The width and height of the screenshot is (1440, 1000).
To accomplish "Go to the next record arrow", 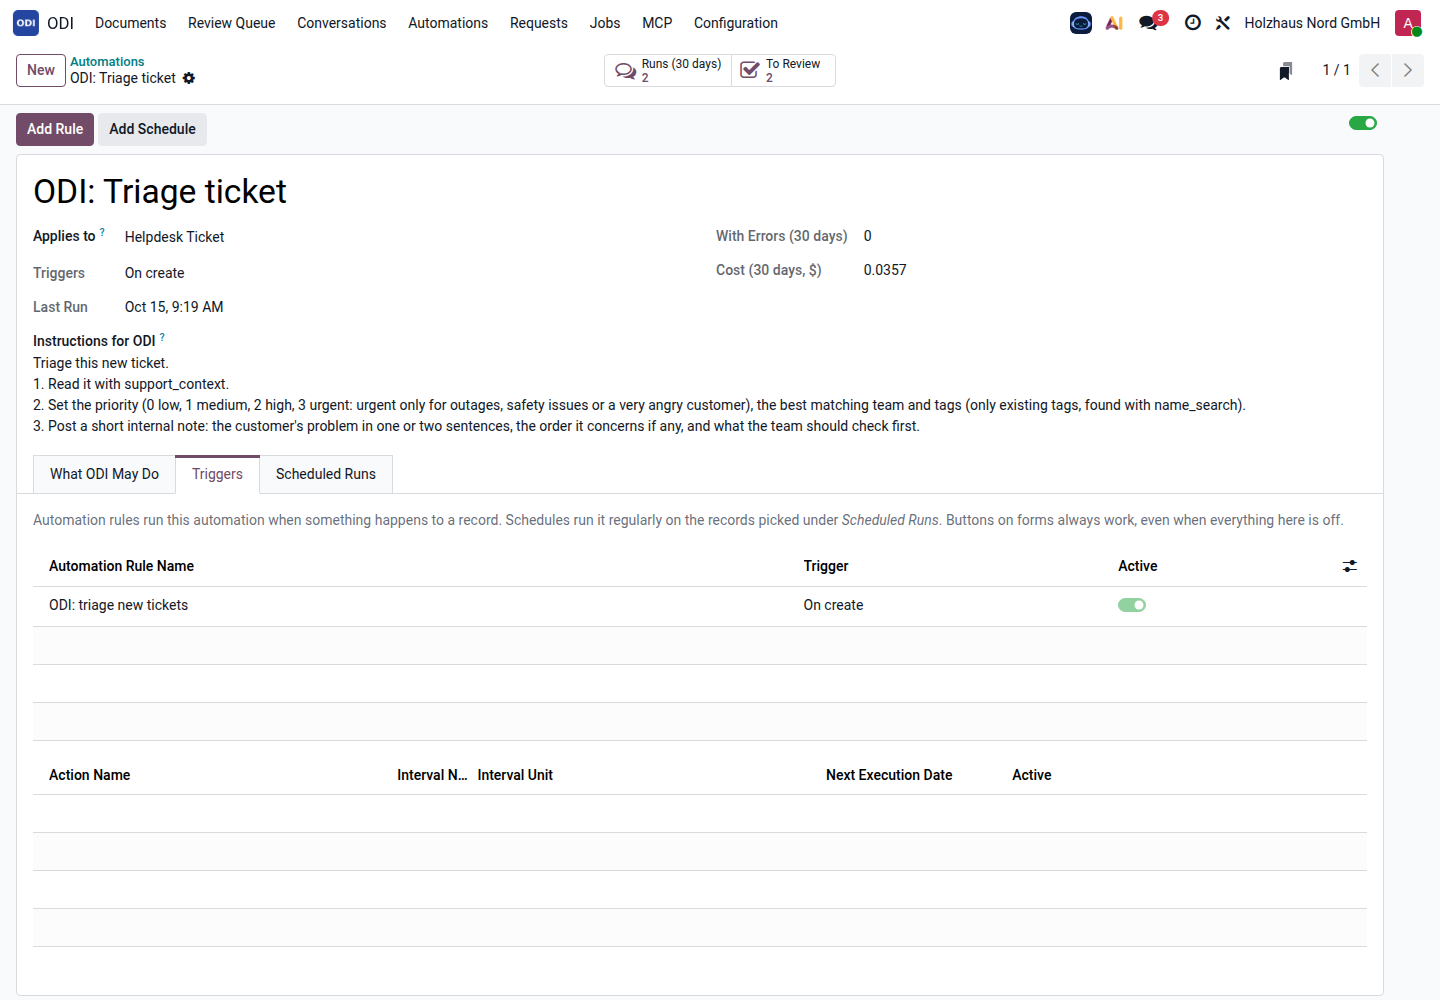I will coord(1408,70).
